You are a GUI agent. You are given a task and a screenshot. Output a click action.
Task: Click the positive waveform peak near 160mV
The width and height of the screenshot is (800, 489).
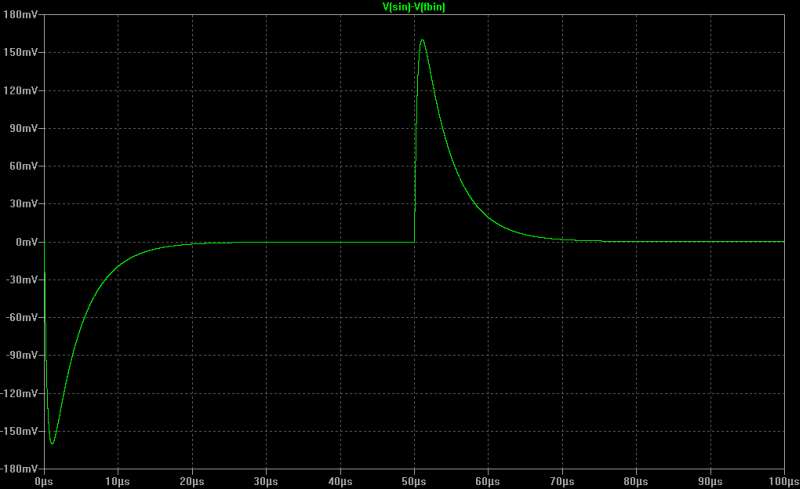coord(422,40)
